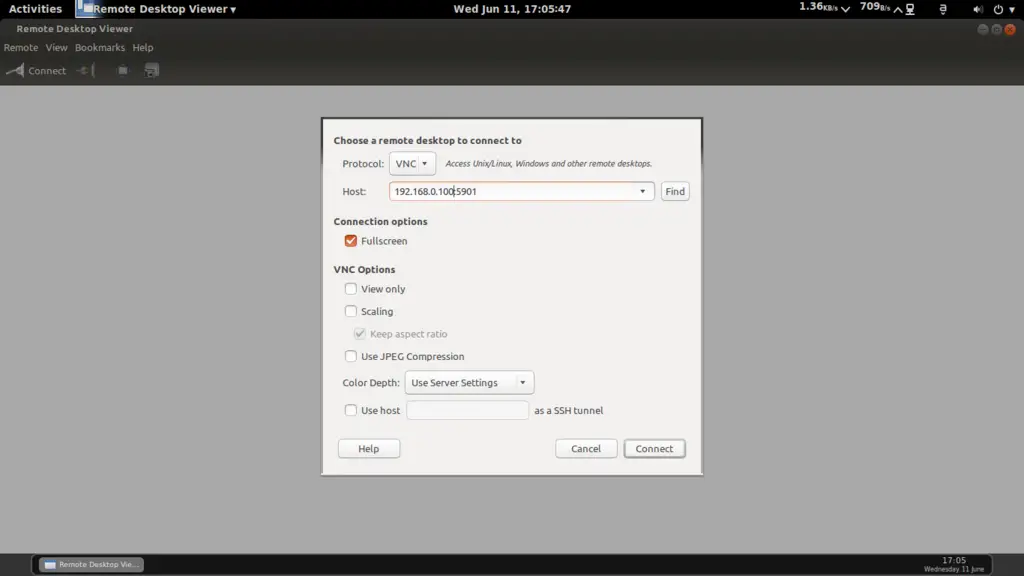The width and height of the screenshot is (1024, 576).
Task: Enable the View only checkbox
Action: click(x=351, y=289)
